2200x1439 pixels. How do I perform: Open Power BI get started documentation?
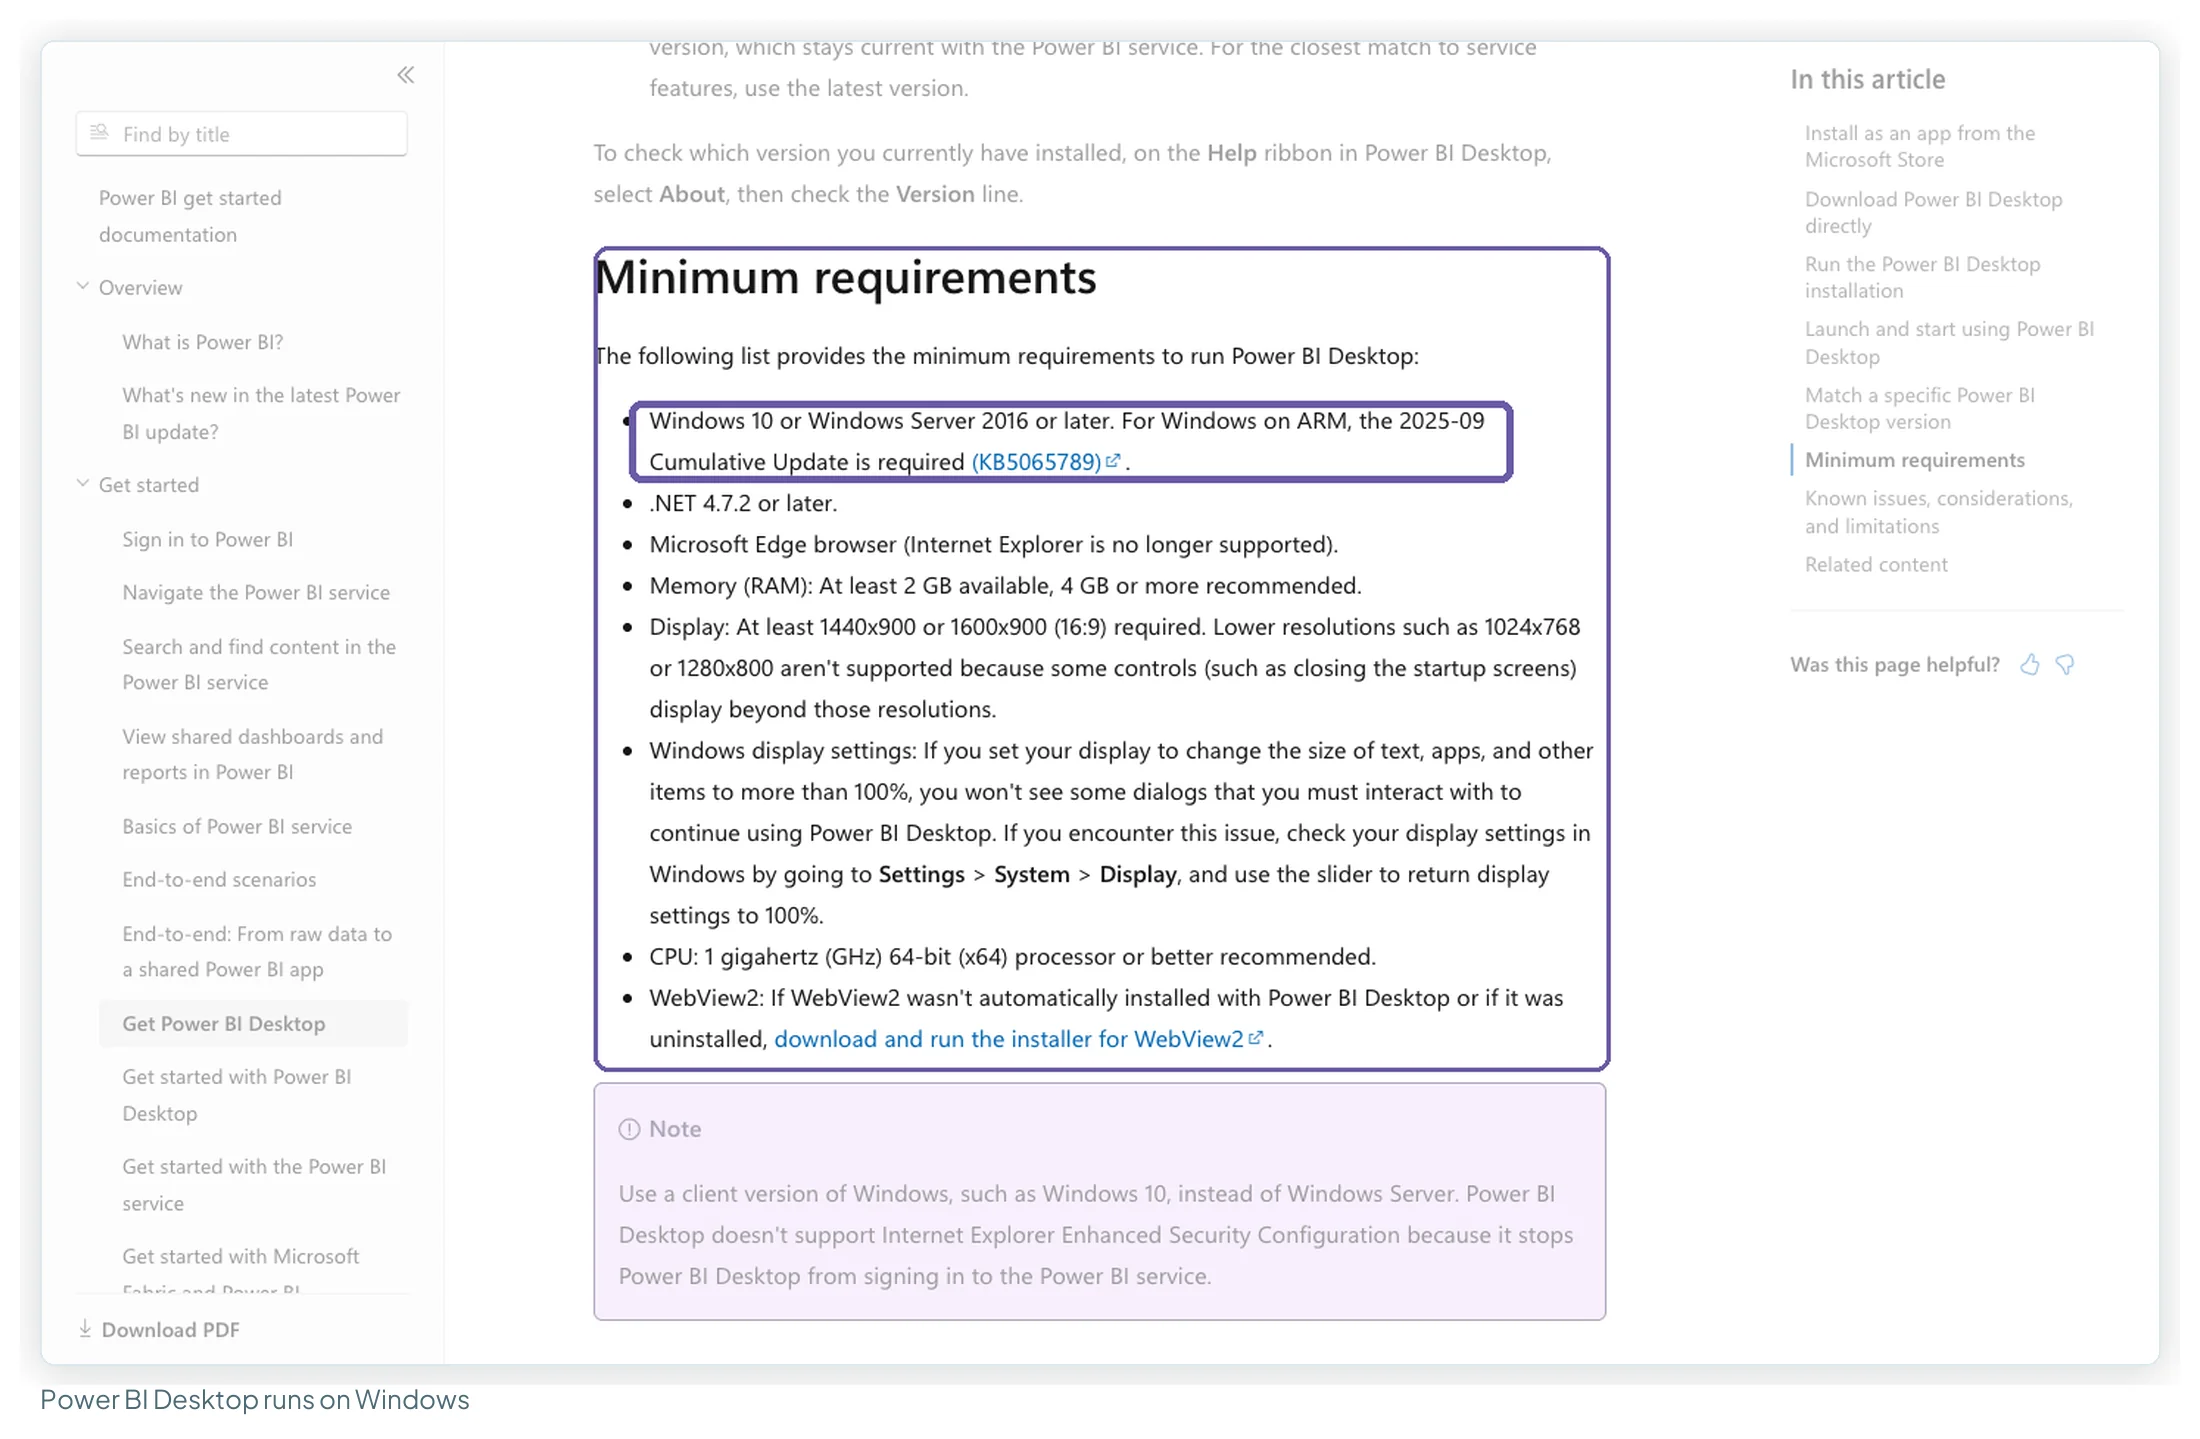click(x=190, y=216)
